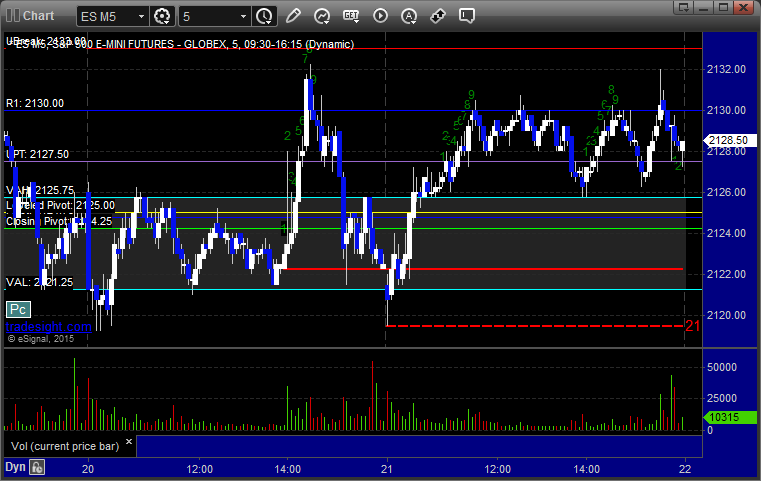Open the time template clock icon
Screen dimensions: 761x481
click(x=264, y=16)
